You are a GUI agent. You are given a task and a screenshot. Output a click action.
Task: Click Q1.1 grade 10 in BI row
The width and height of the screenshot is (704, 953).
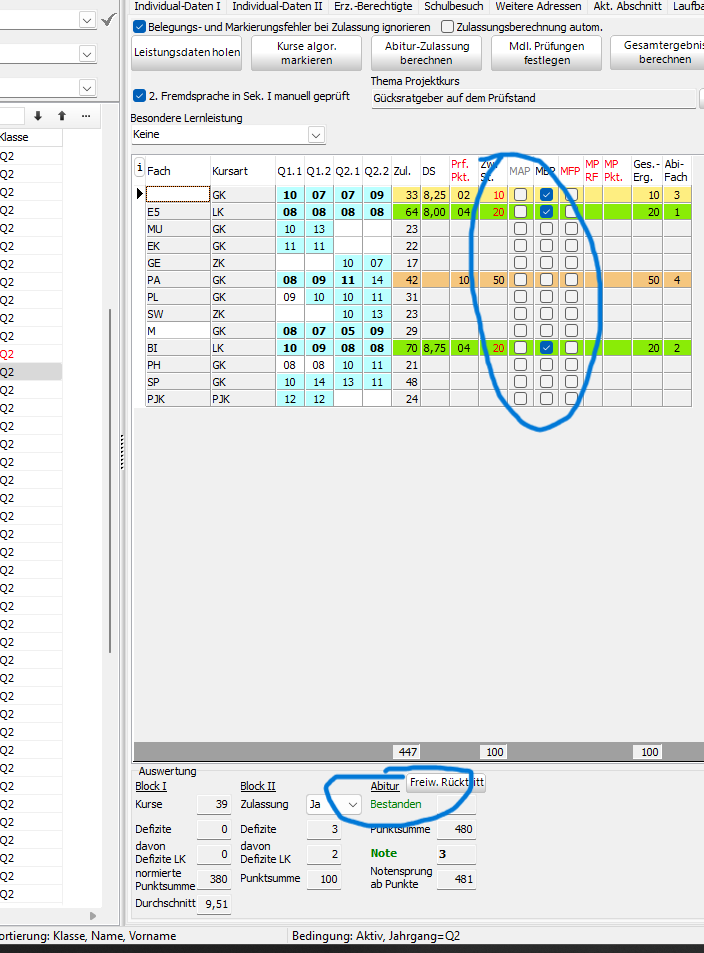(290, 348)
